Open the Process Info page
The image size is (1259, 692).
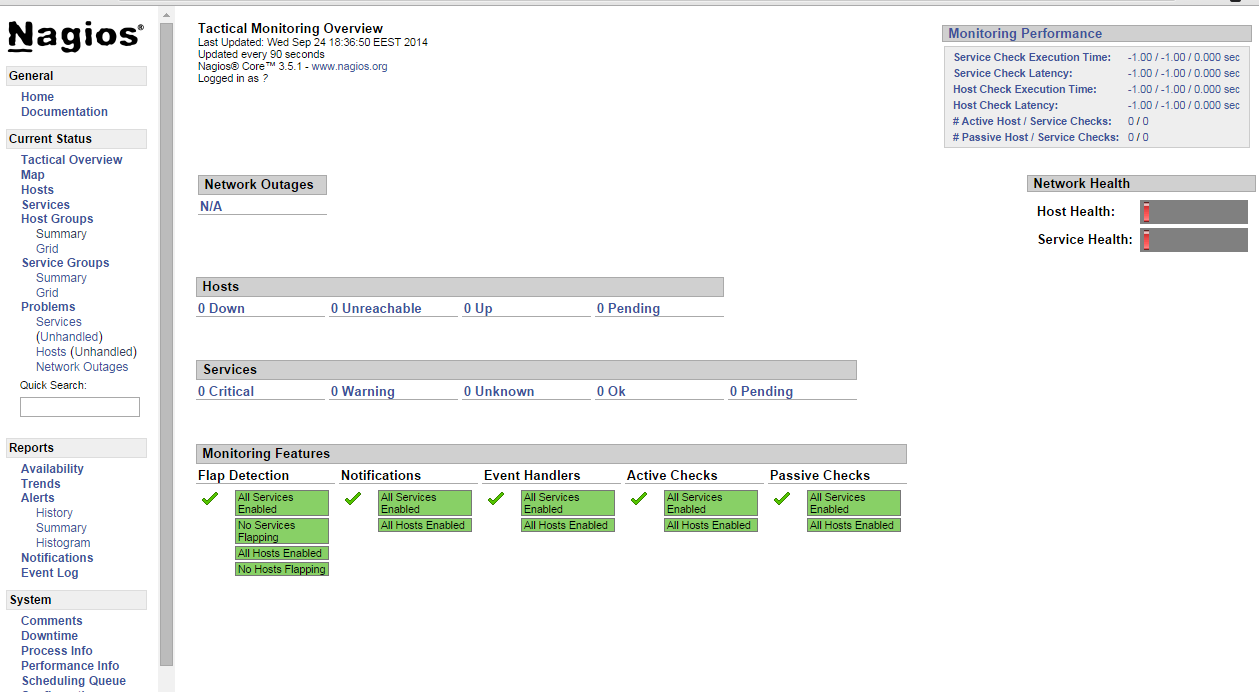tap(57, 651)
